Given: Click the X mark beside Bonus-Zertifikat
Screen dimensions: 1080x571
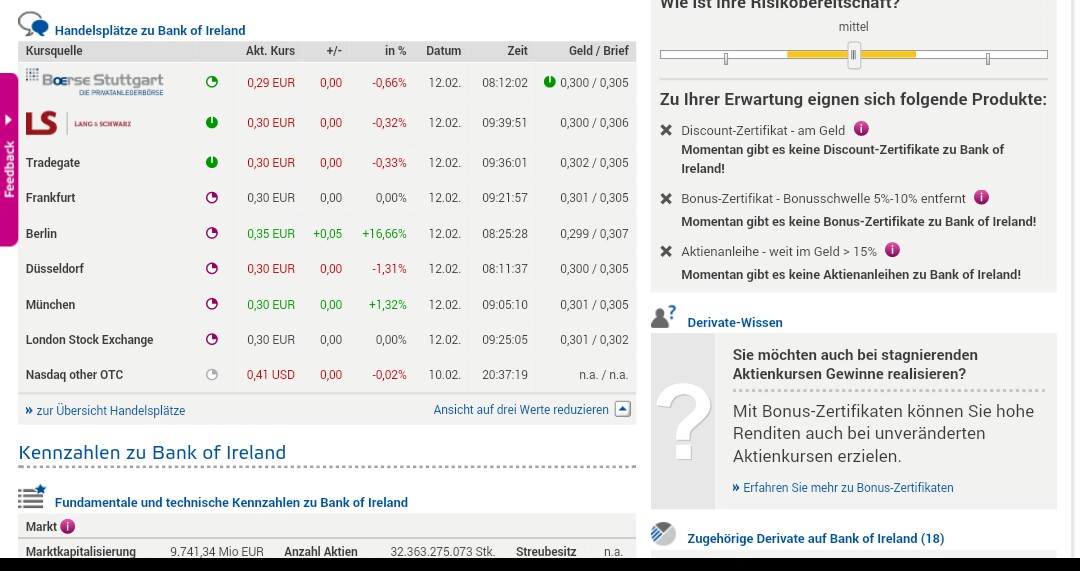Looking at the screenshot, I should coord(666,199).
